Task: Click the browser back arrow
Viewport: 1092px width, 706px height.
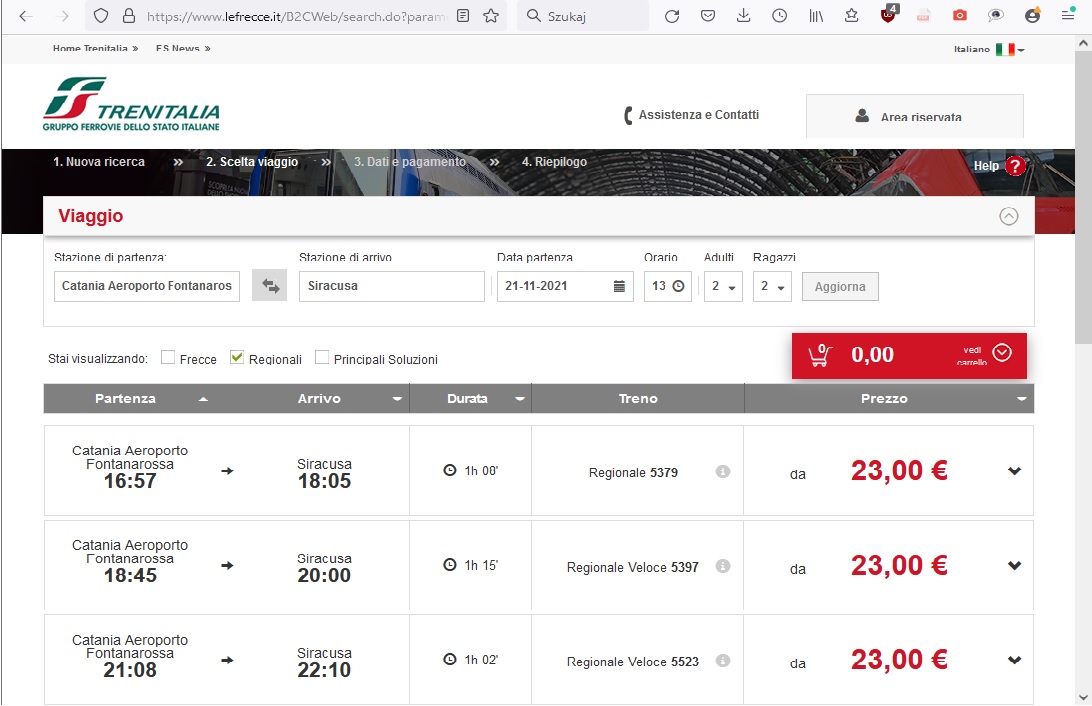Action: coord(26,16)
